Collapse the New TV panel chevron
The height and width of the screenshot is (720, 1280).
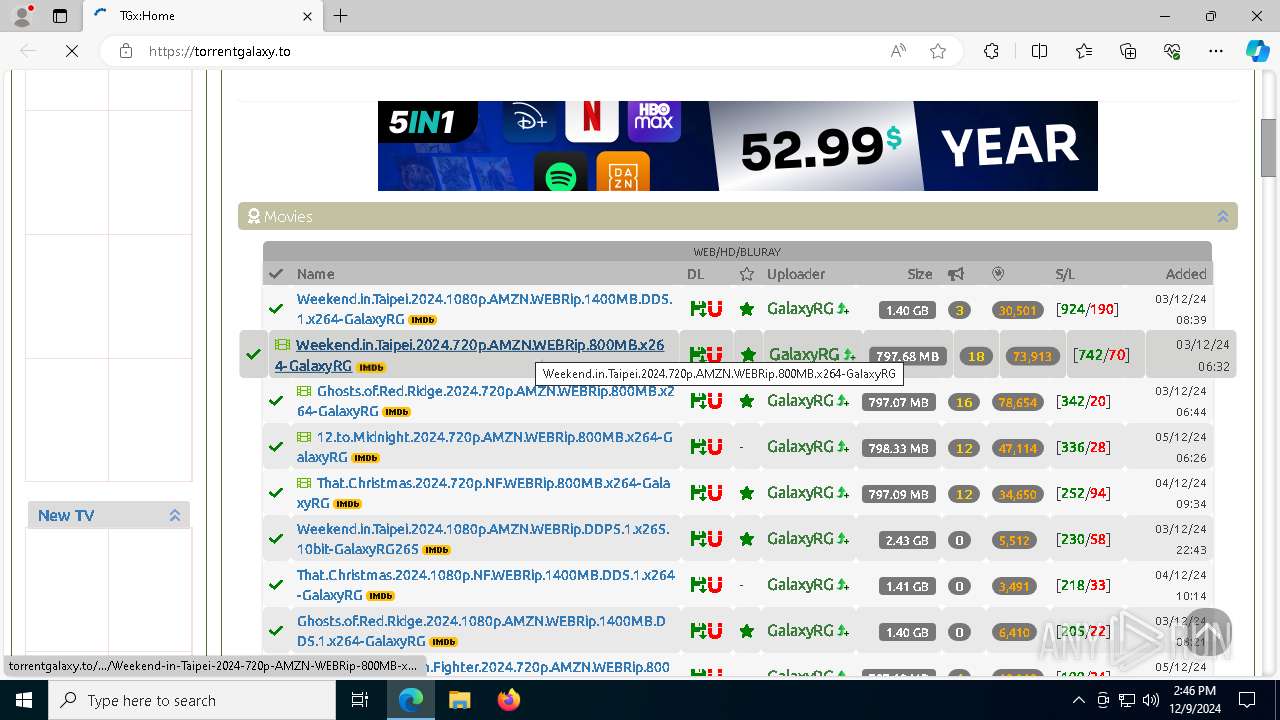click(174, 515)
